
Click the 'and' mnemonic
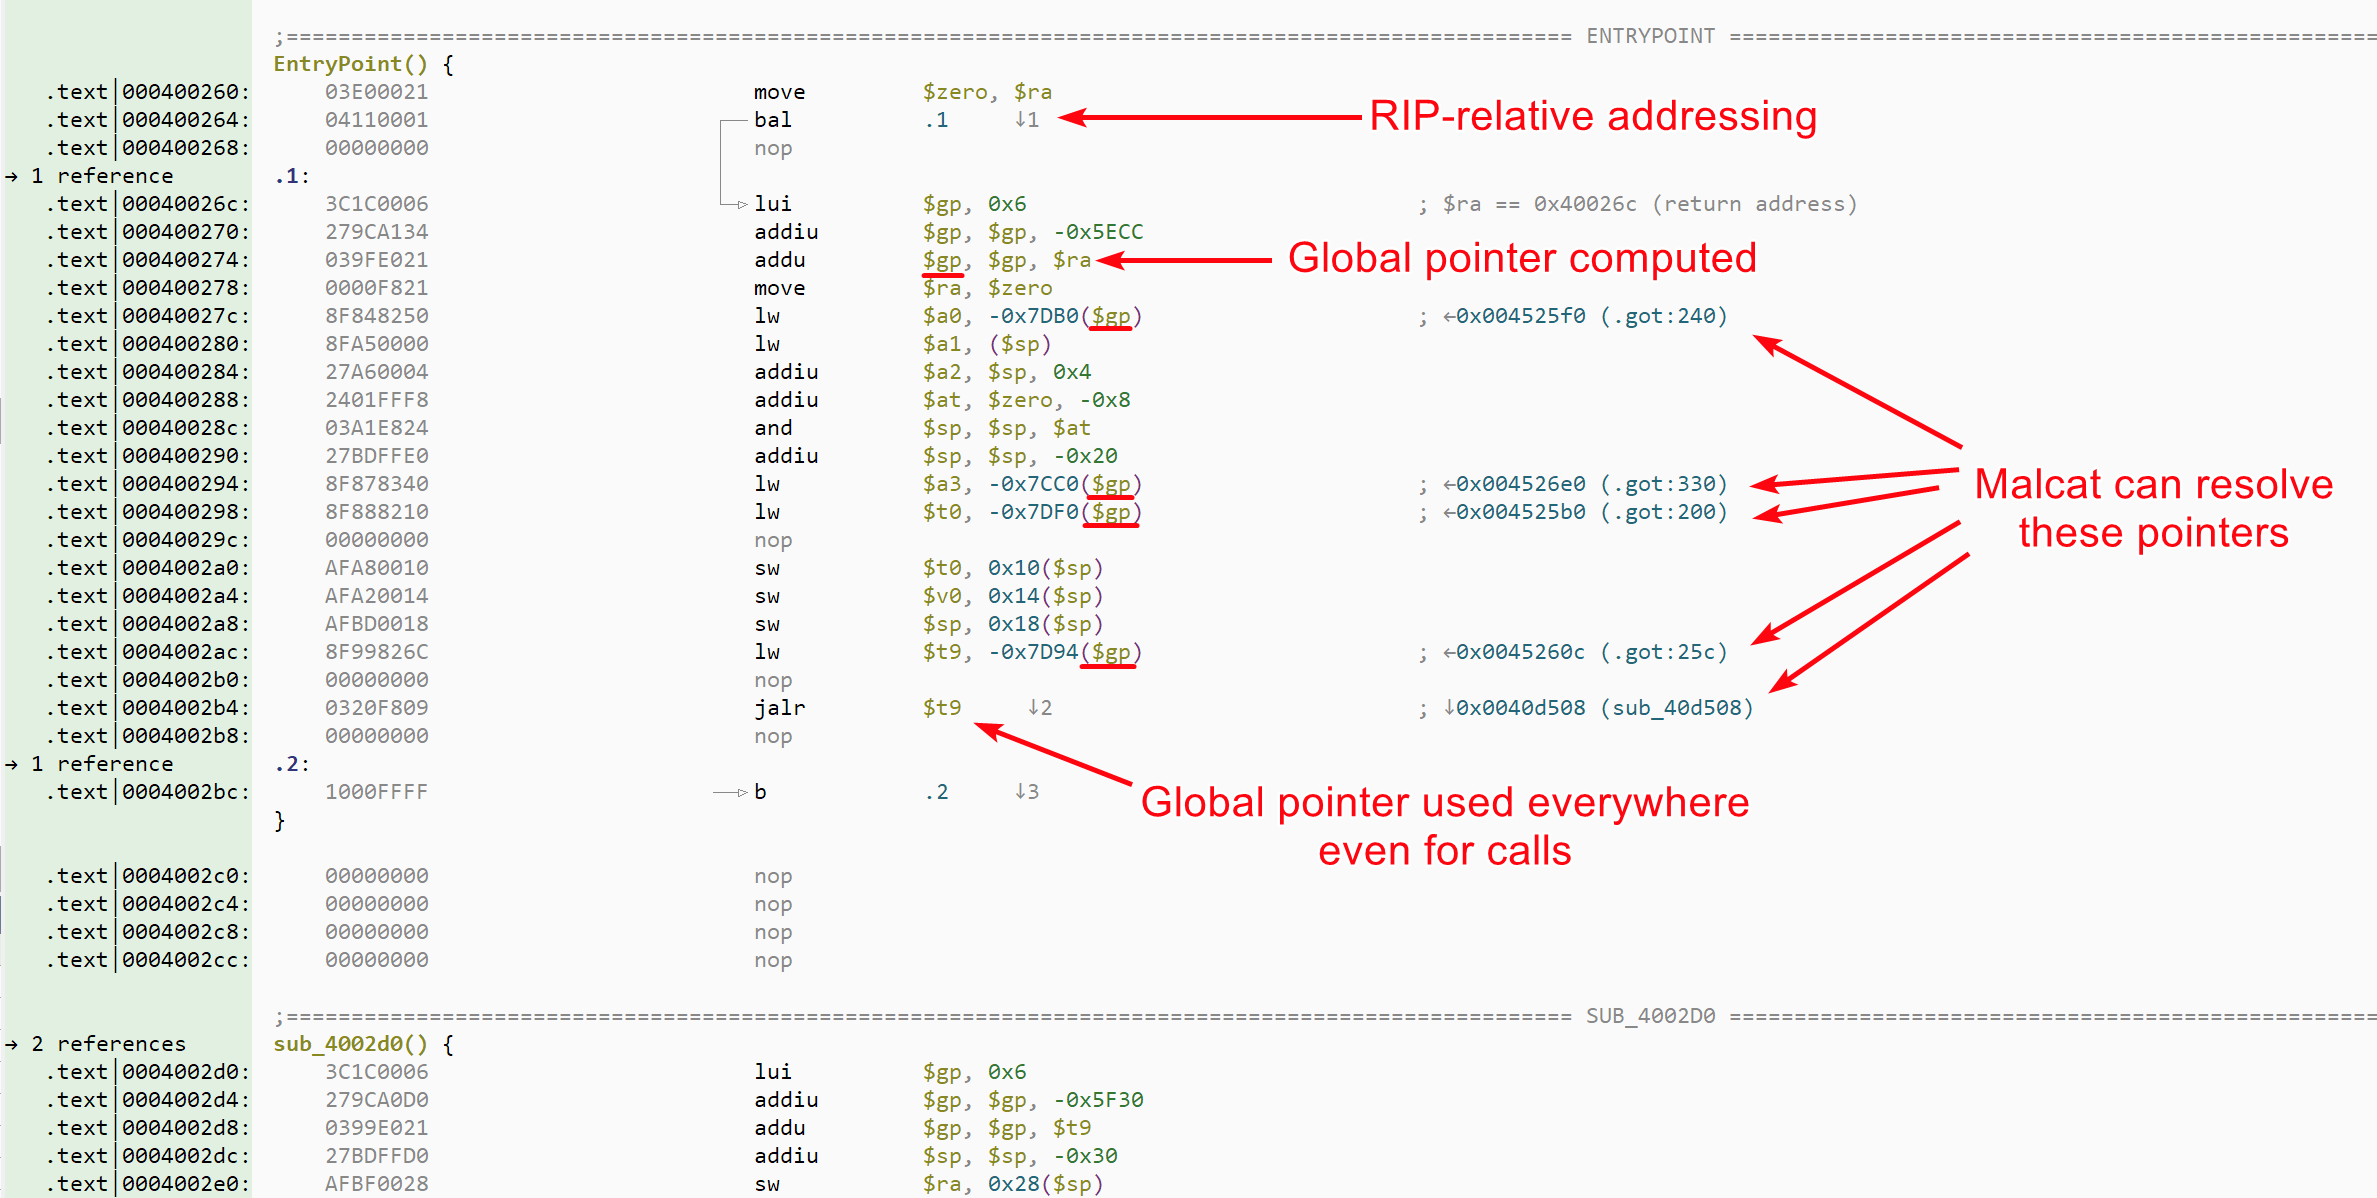point(773,428)
